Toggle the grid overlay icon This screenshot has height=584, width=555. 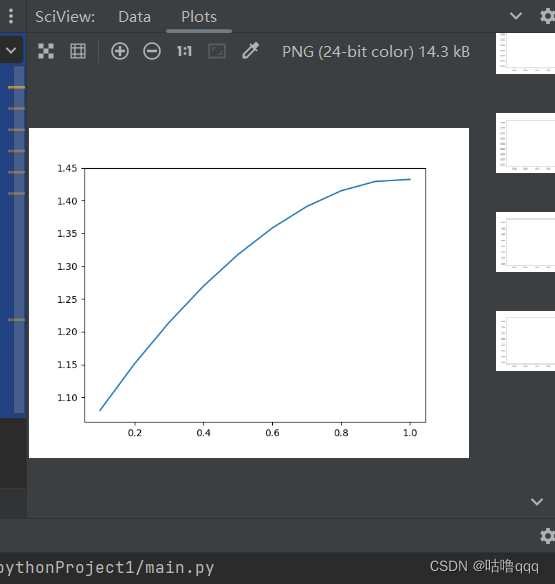(78, 51)
